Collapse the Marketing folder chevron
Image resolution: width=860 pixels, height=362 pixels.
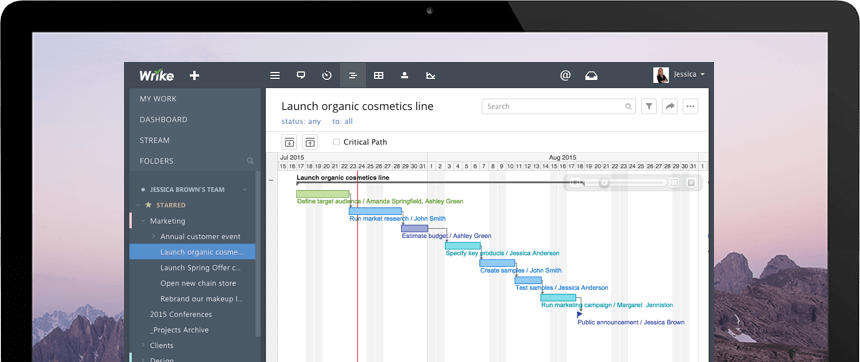(143, 221)
